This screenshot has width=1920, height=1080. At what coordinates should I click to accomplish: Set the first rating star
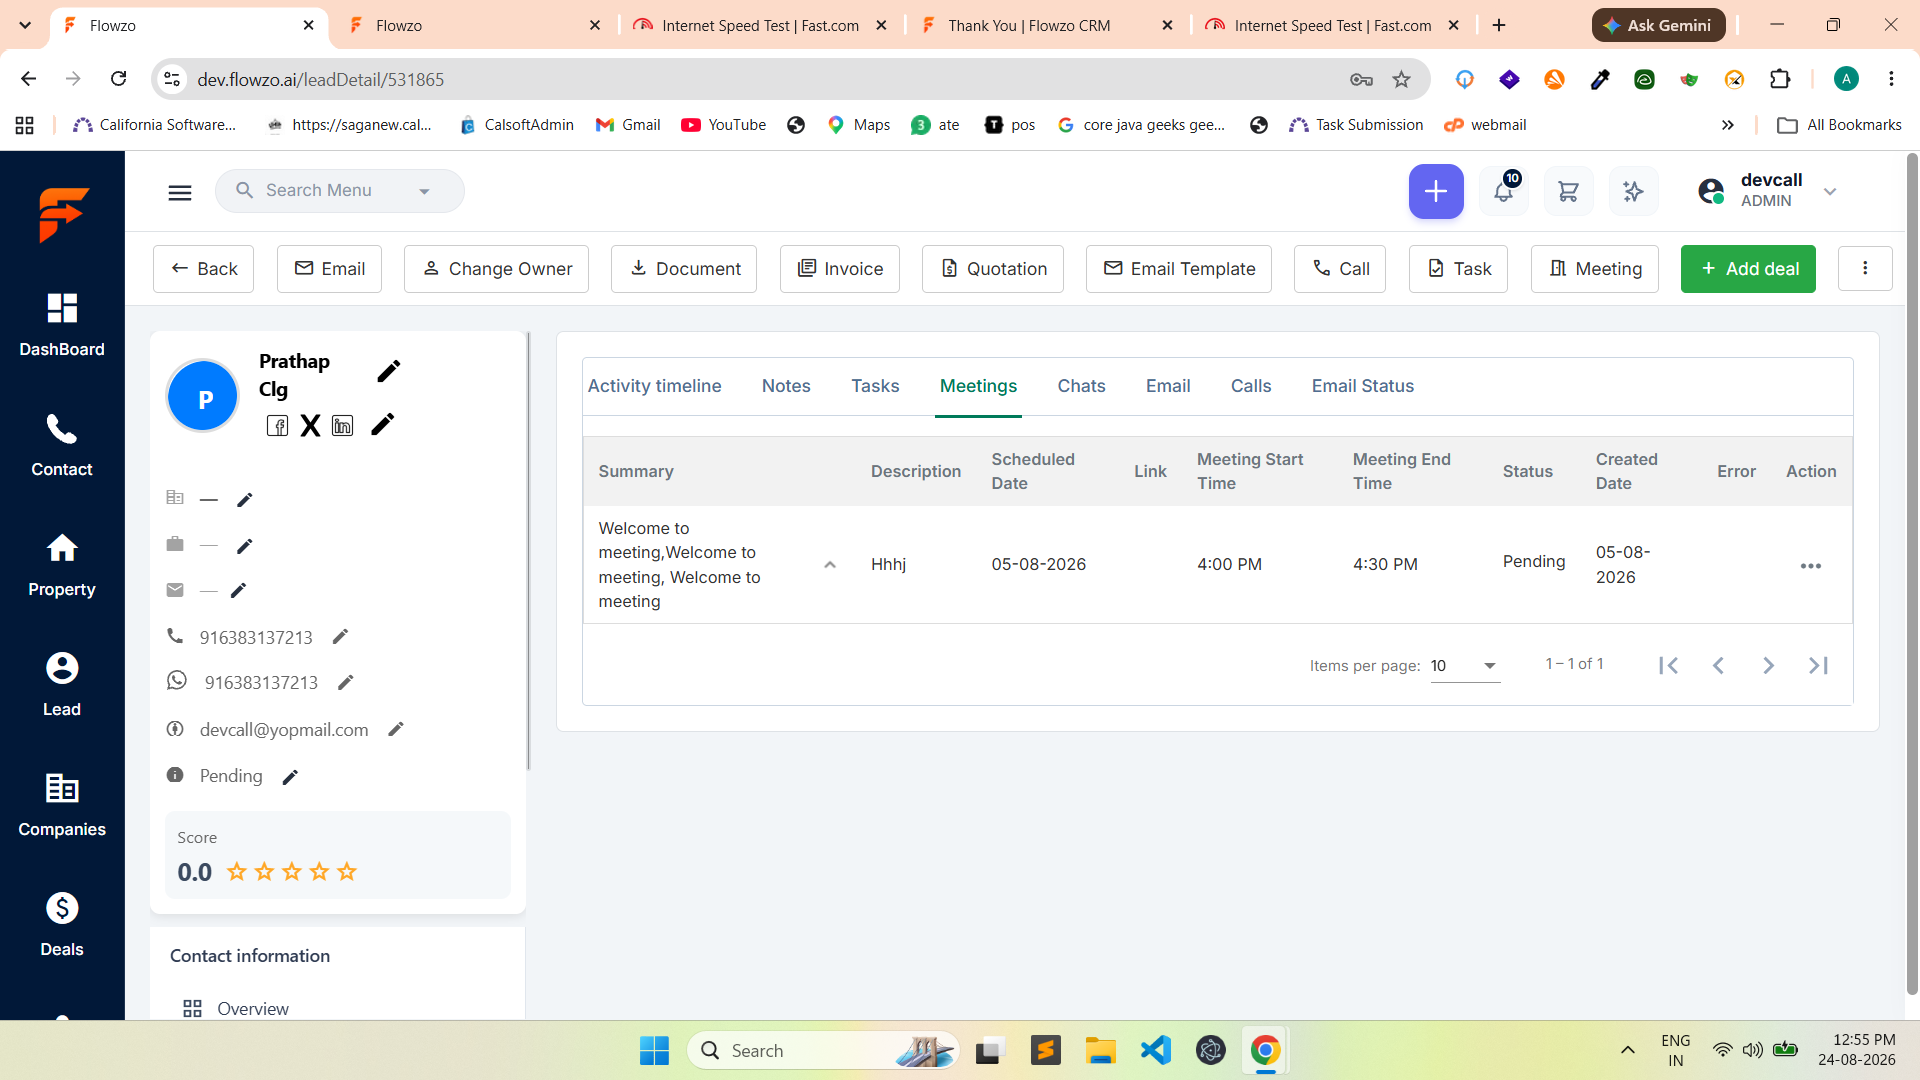click(237, 872)
